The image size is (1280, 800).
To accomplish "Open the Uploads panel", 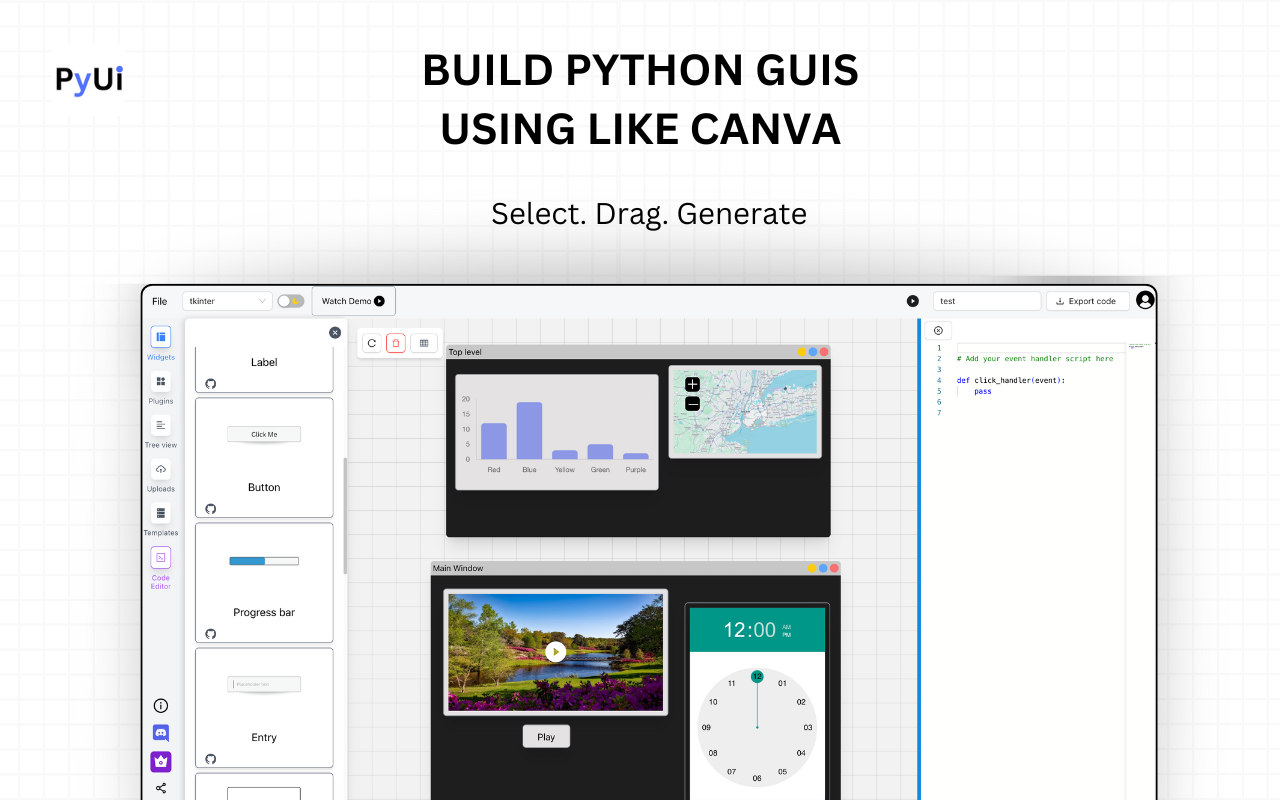I will pyautogui.click(x=160, y=475).
